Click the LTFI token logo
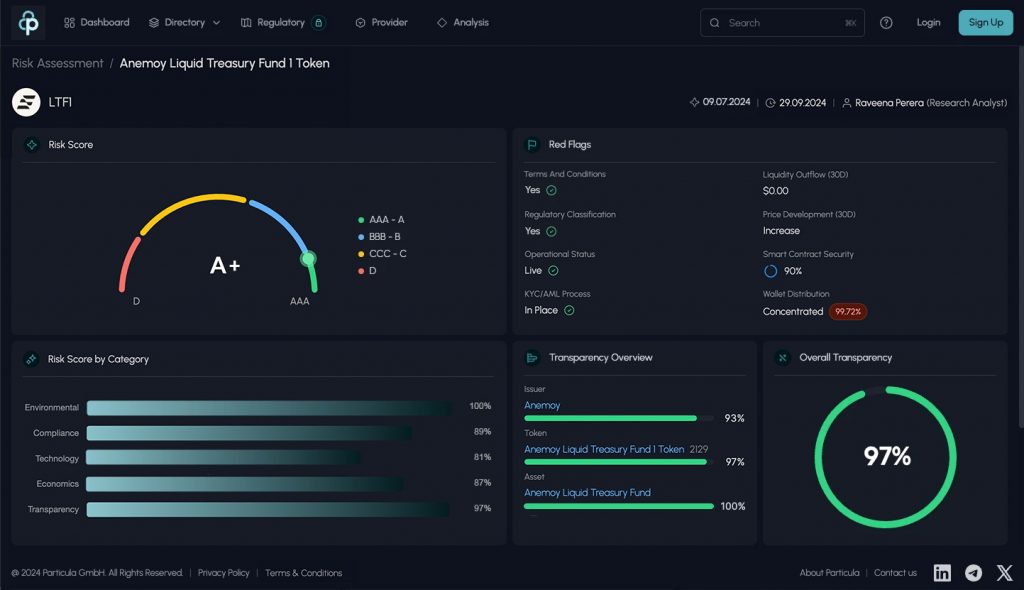This screenshot has width=1024, height=590. click(x=26, y=102)
